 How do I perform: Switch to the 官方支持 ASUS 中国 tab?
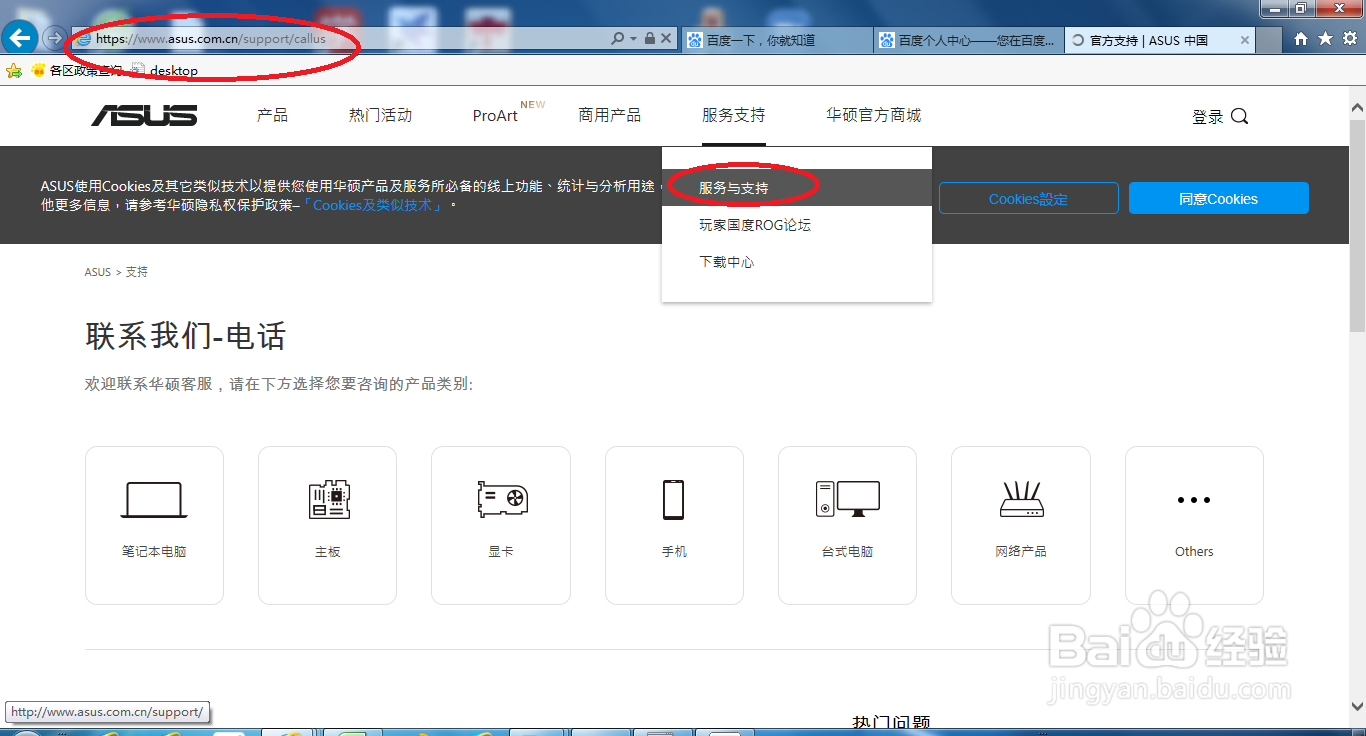point(1150,40)
